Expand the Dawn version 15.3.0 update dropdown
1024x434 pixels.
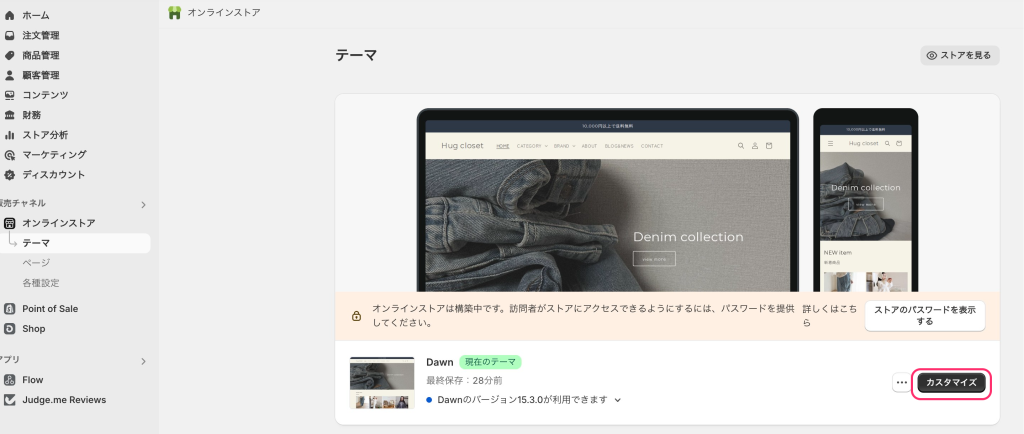618,400
